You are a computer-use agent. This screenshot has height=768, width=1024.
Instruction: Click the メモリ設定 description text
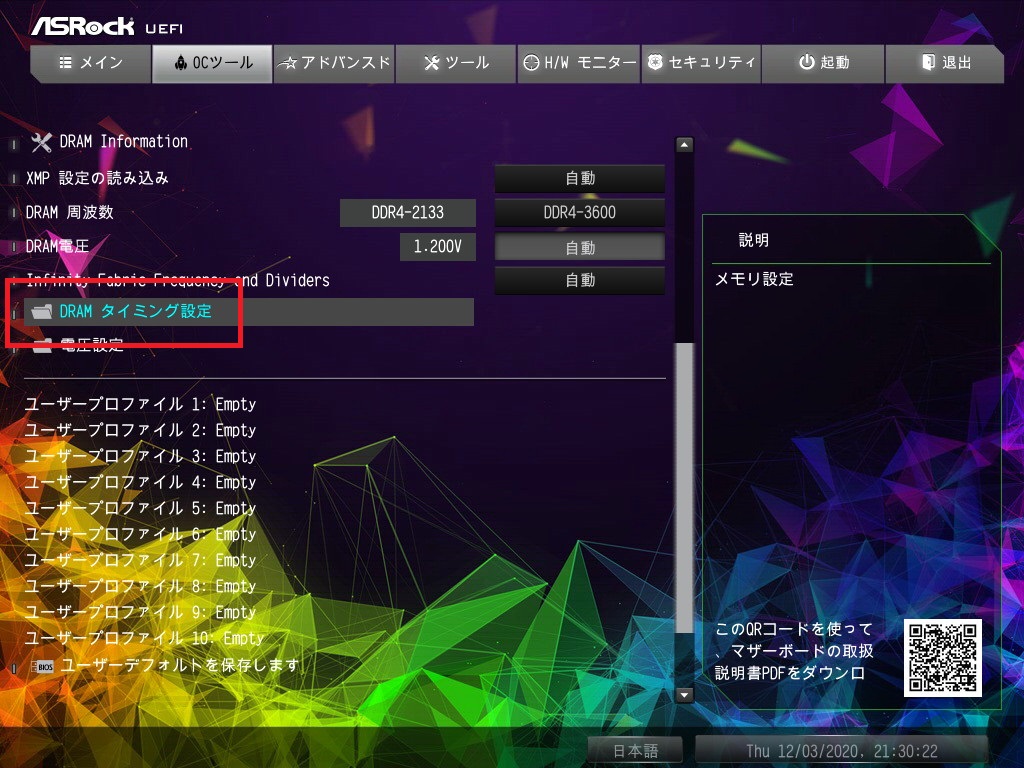pyautogui.click(x=754, y=280)
